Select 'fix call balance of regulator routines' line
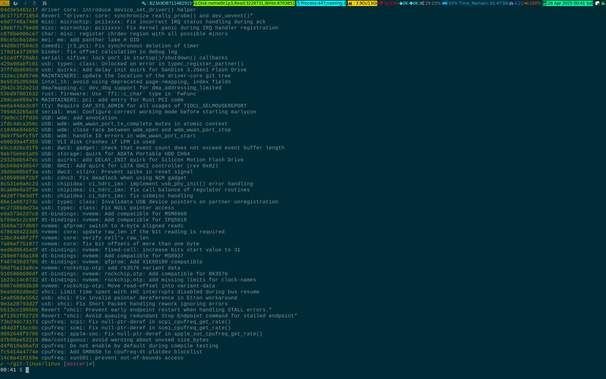606x379 pixels. pos(125,189)
